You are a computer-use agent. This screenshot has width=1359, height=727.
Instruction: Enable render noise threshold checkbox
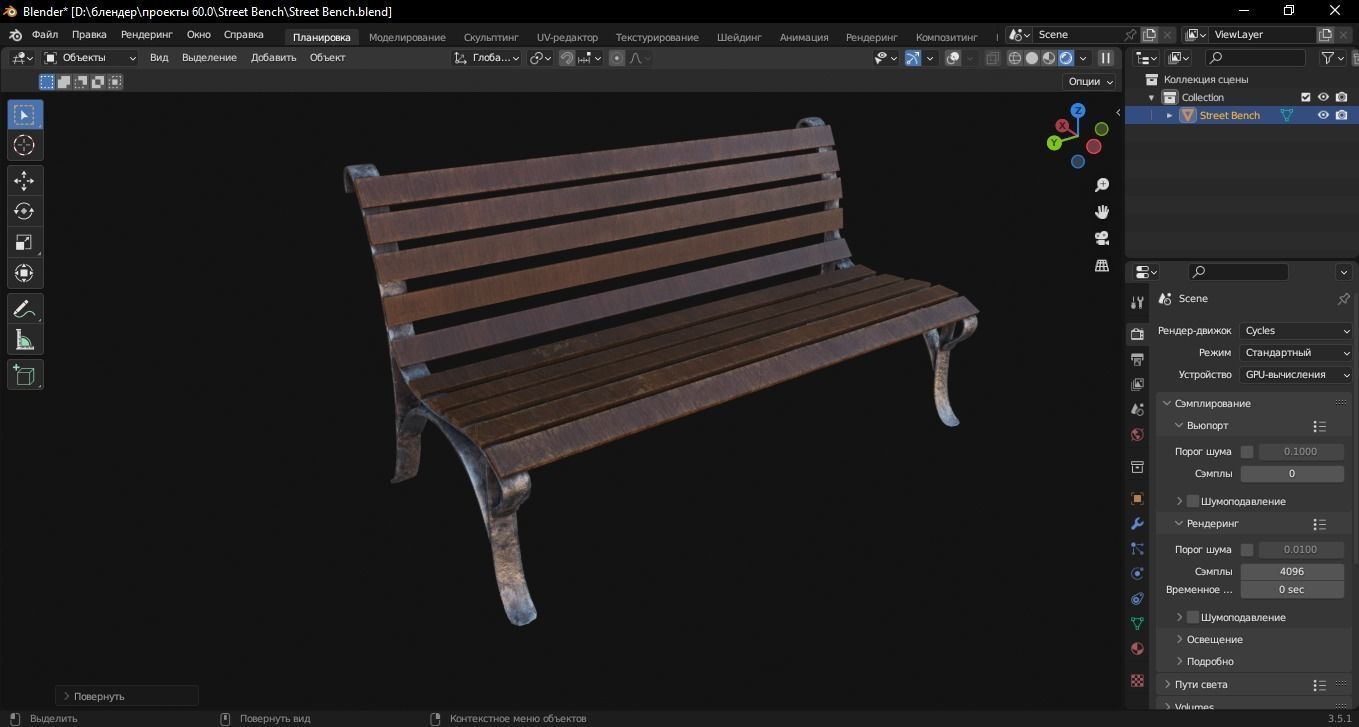pyautogui.click(x=1247, y=550)
